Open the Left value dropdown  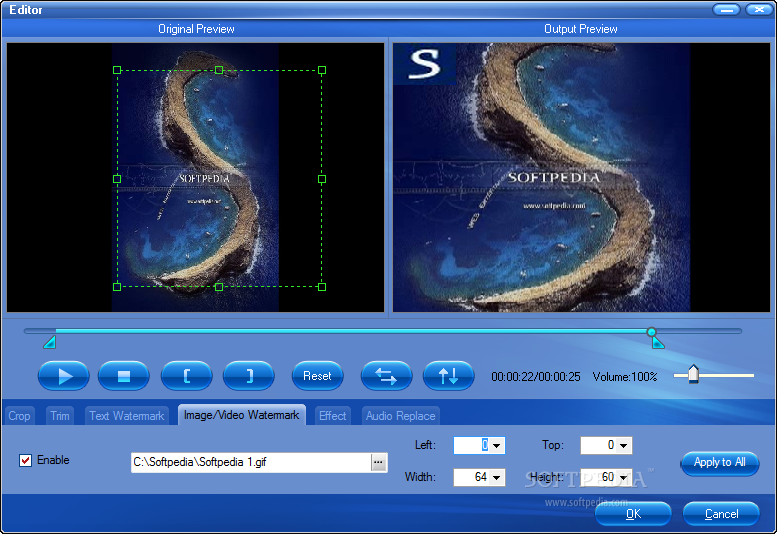click(497, 445)
